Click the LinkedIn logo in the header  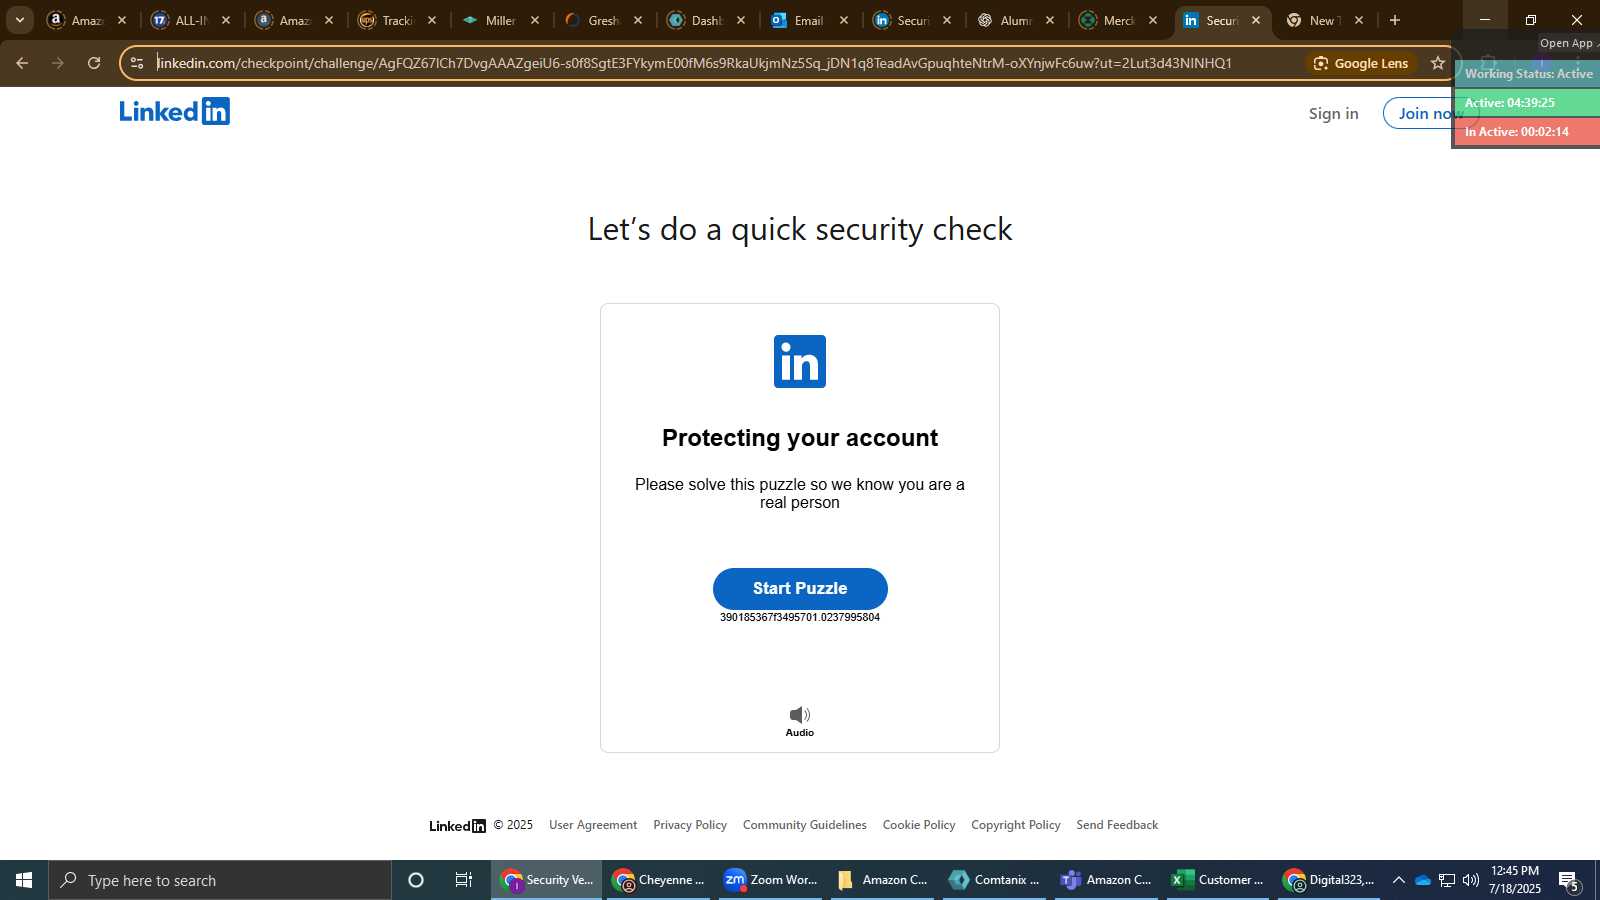point(175,111)
